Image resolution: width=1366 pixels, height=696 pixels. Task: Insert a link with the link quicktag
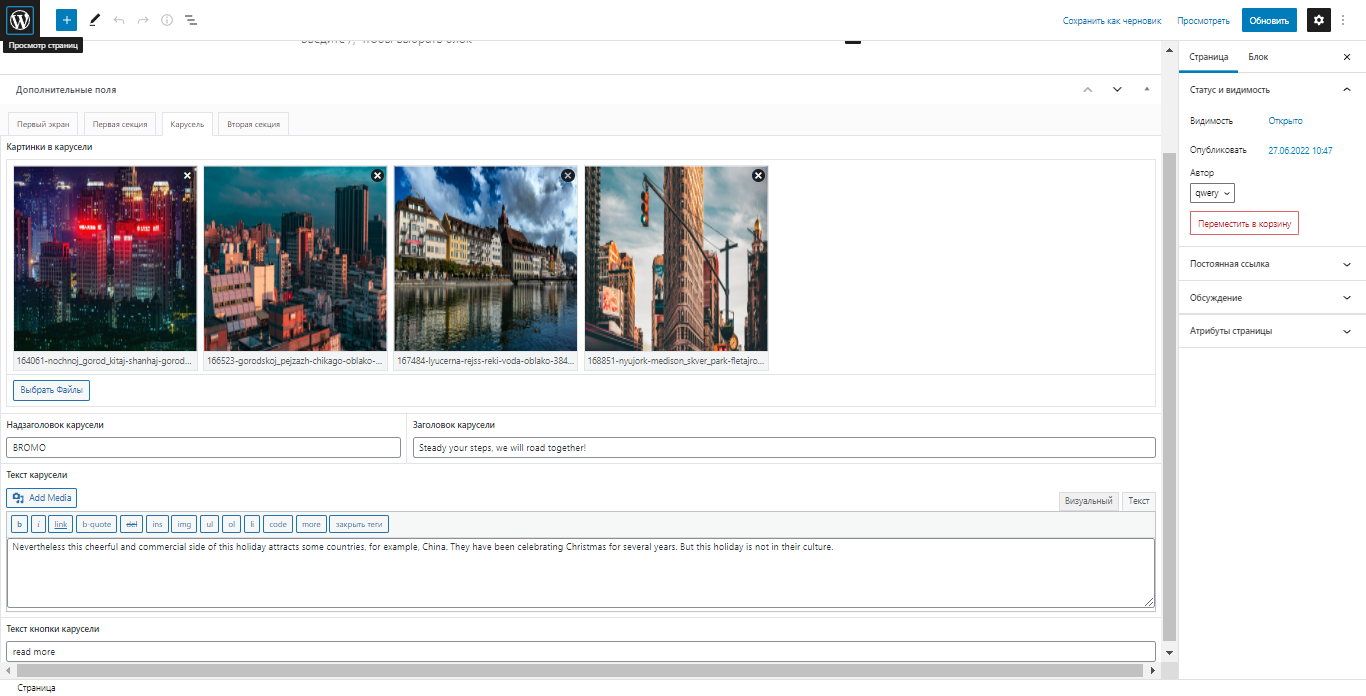61,524
